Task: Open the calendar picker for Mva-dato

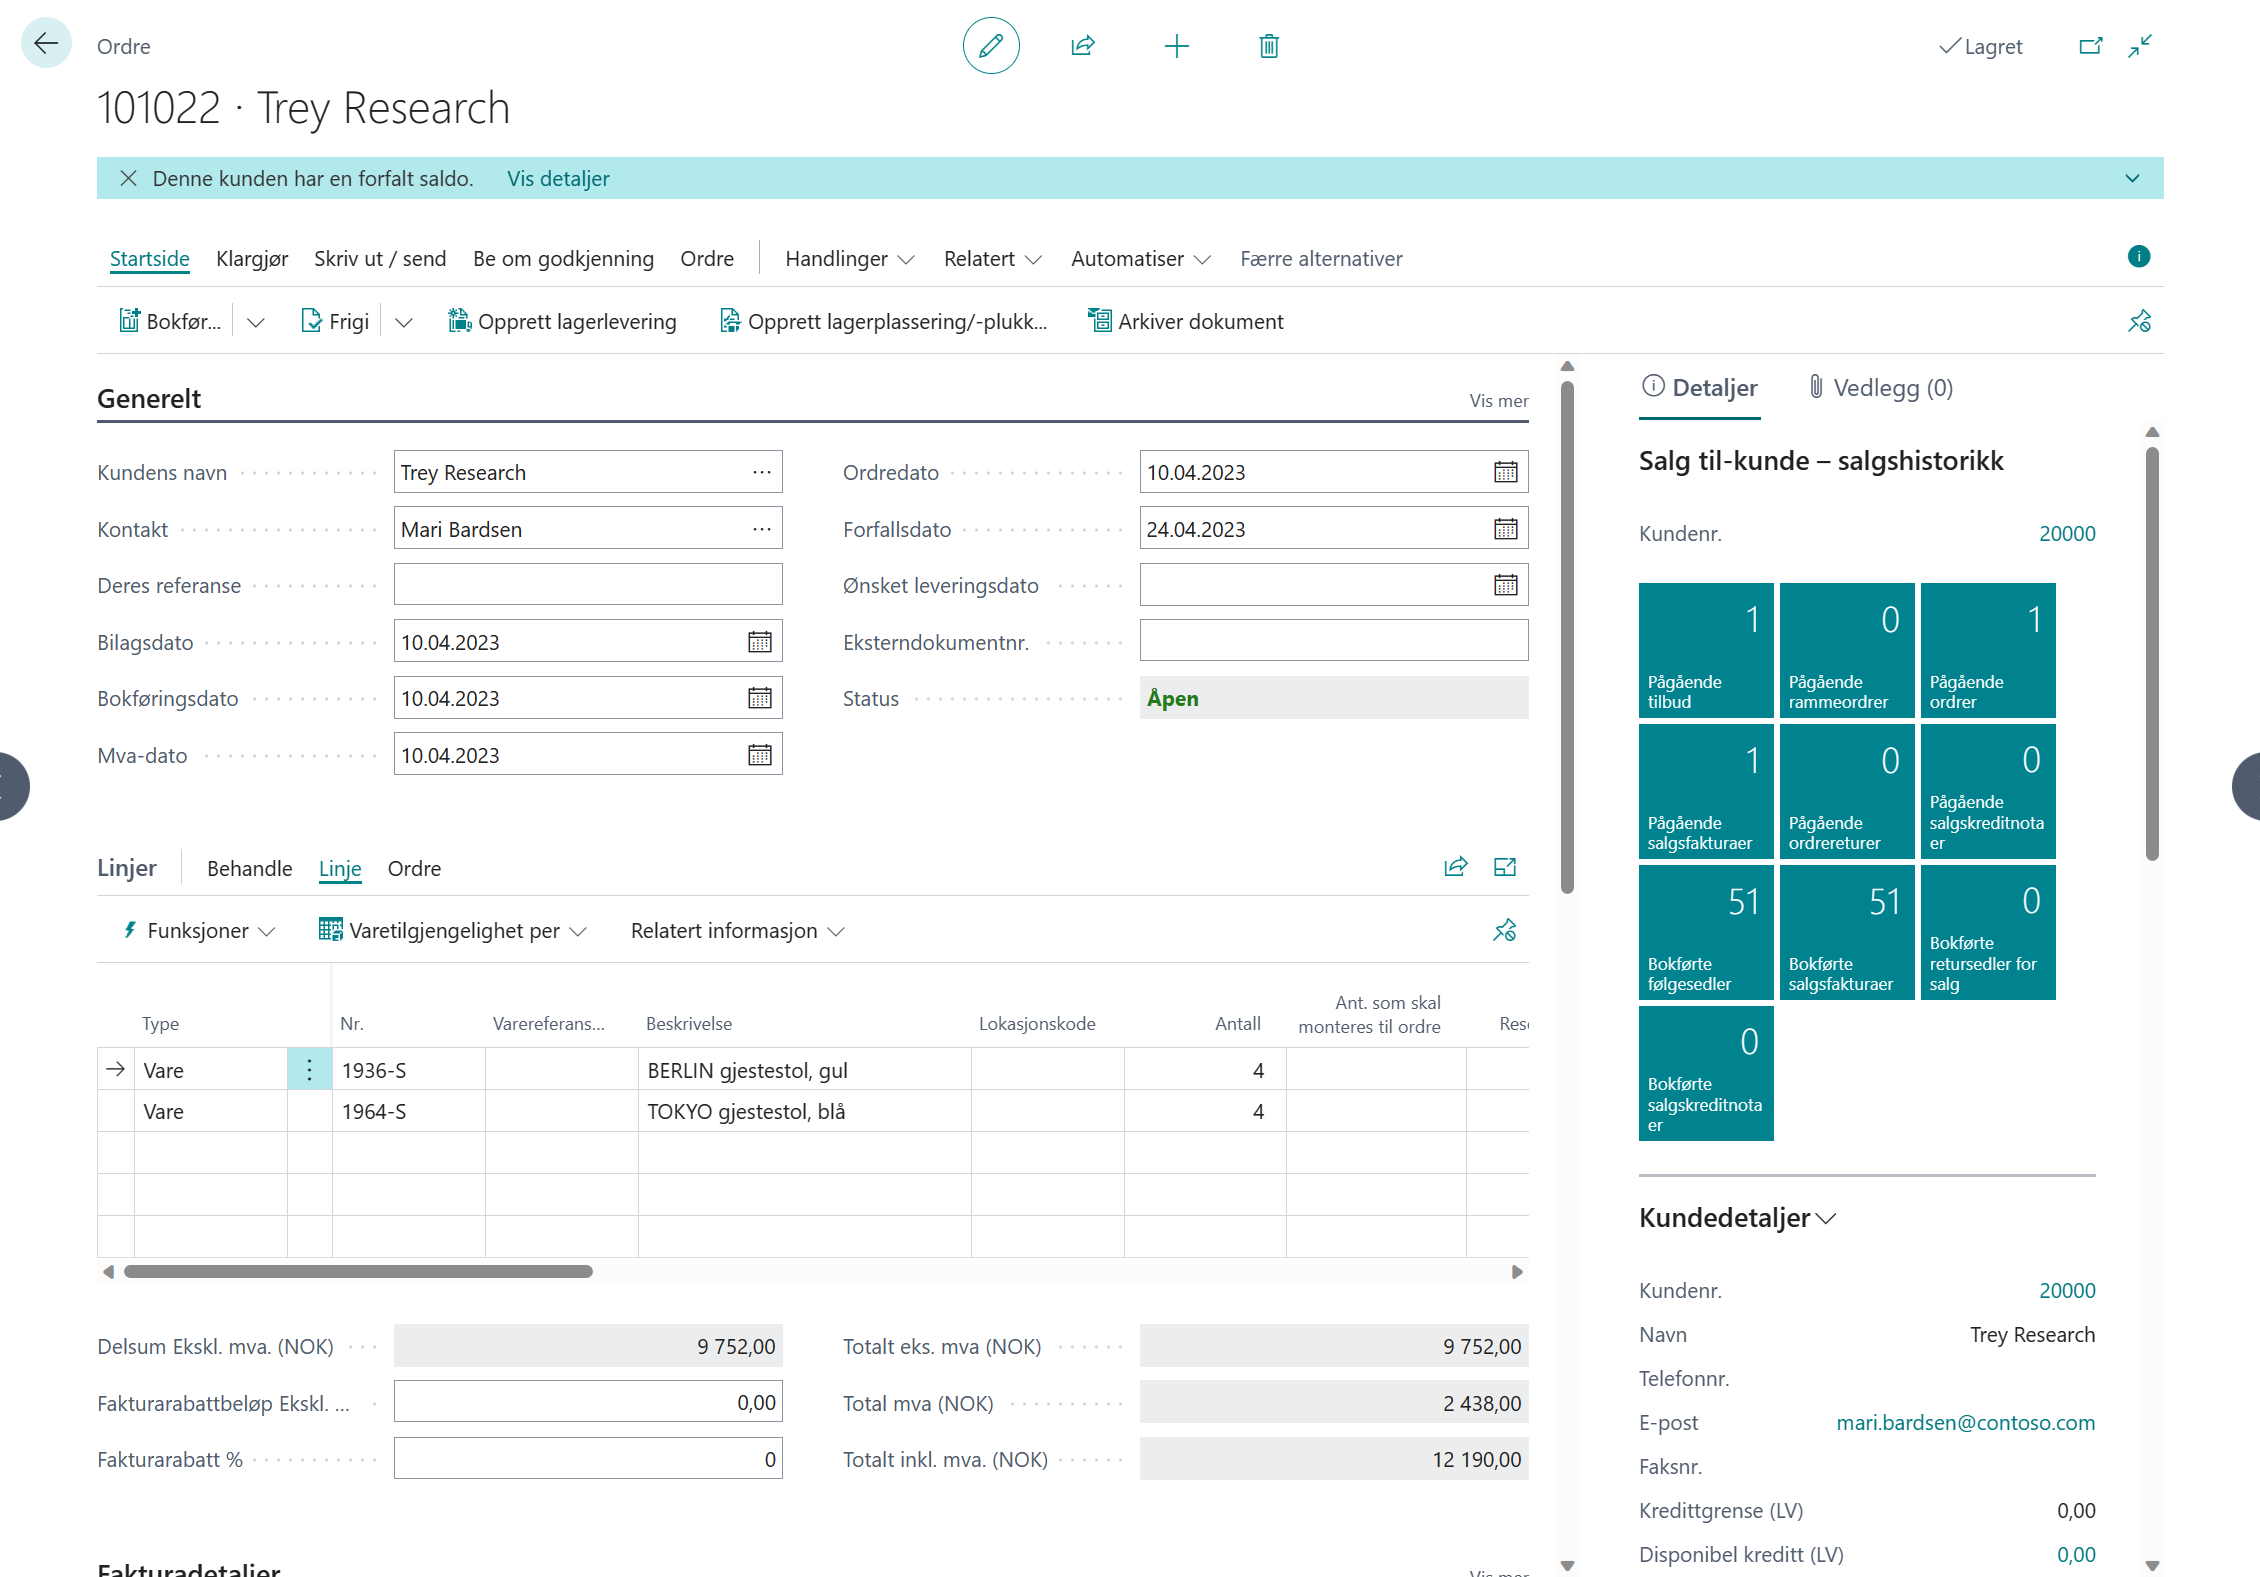Action: 760,755
